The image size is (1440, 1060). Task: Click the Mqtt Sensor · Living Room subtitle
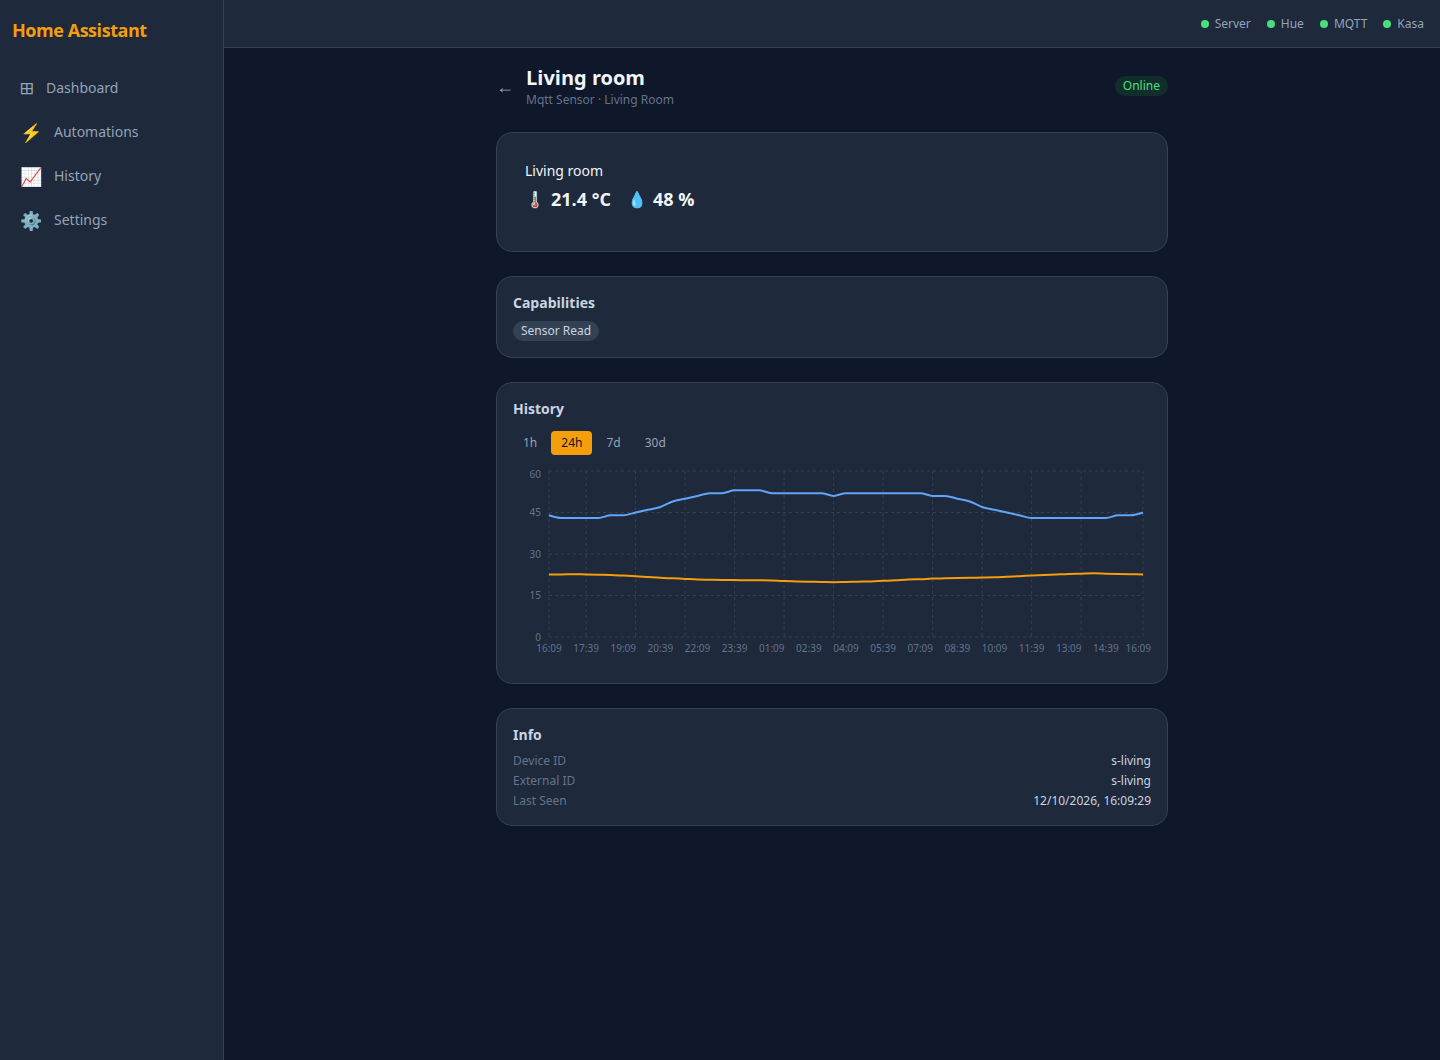click(600, 100)
